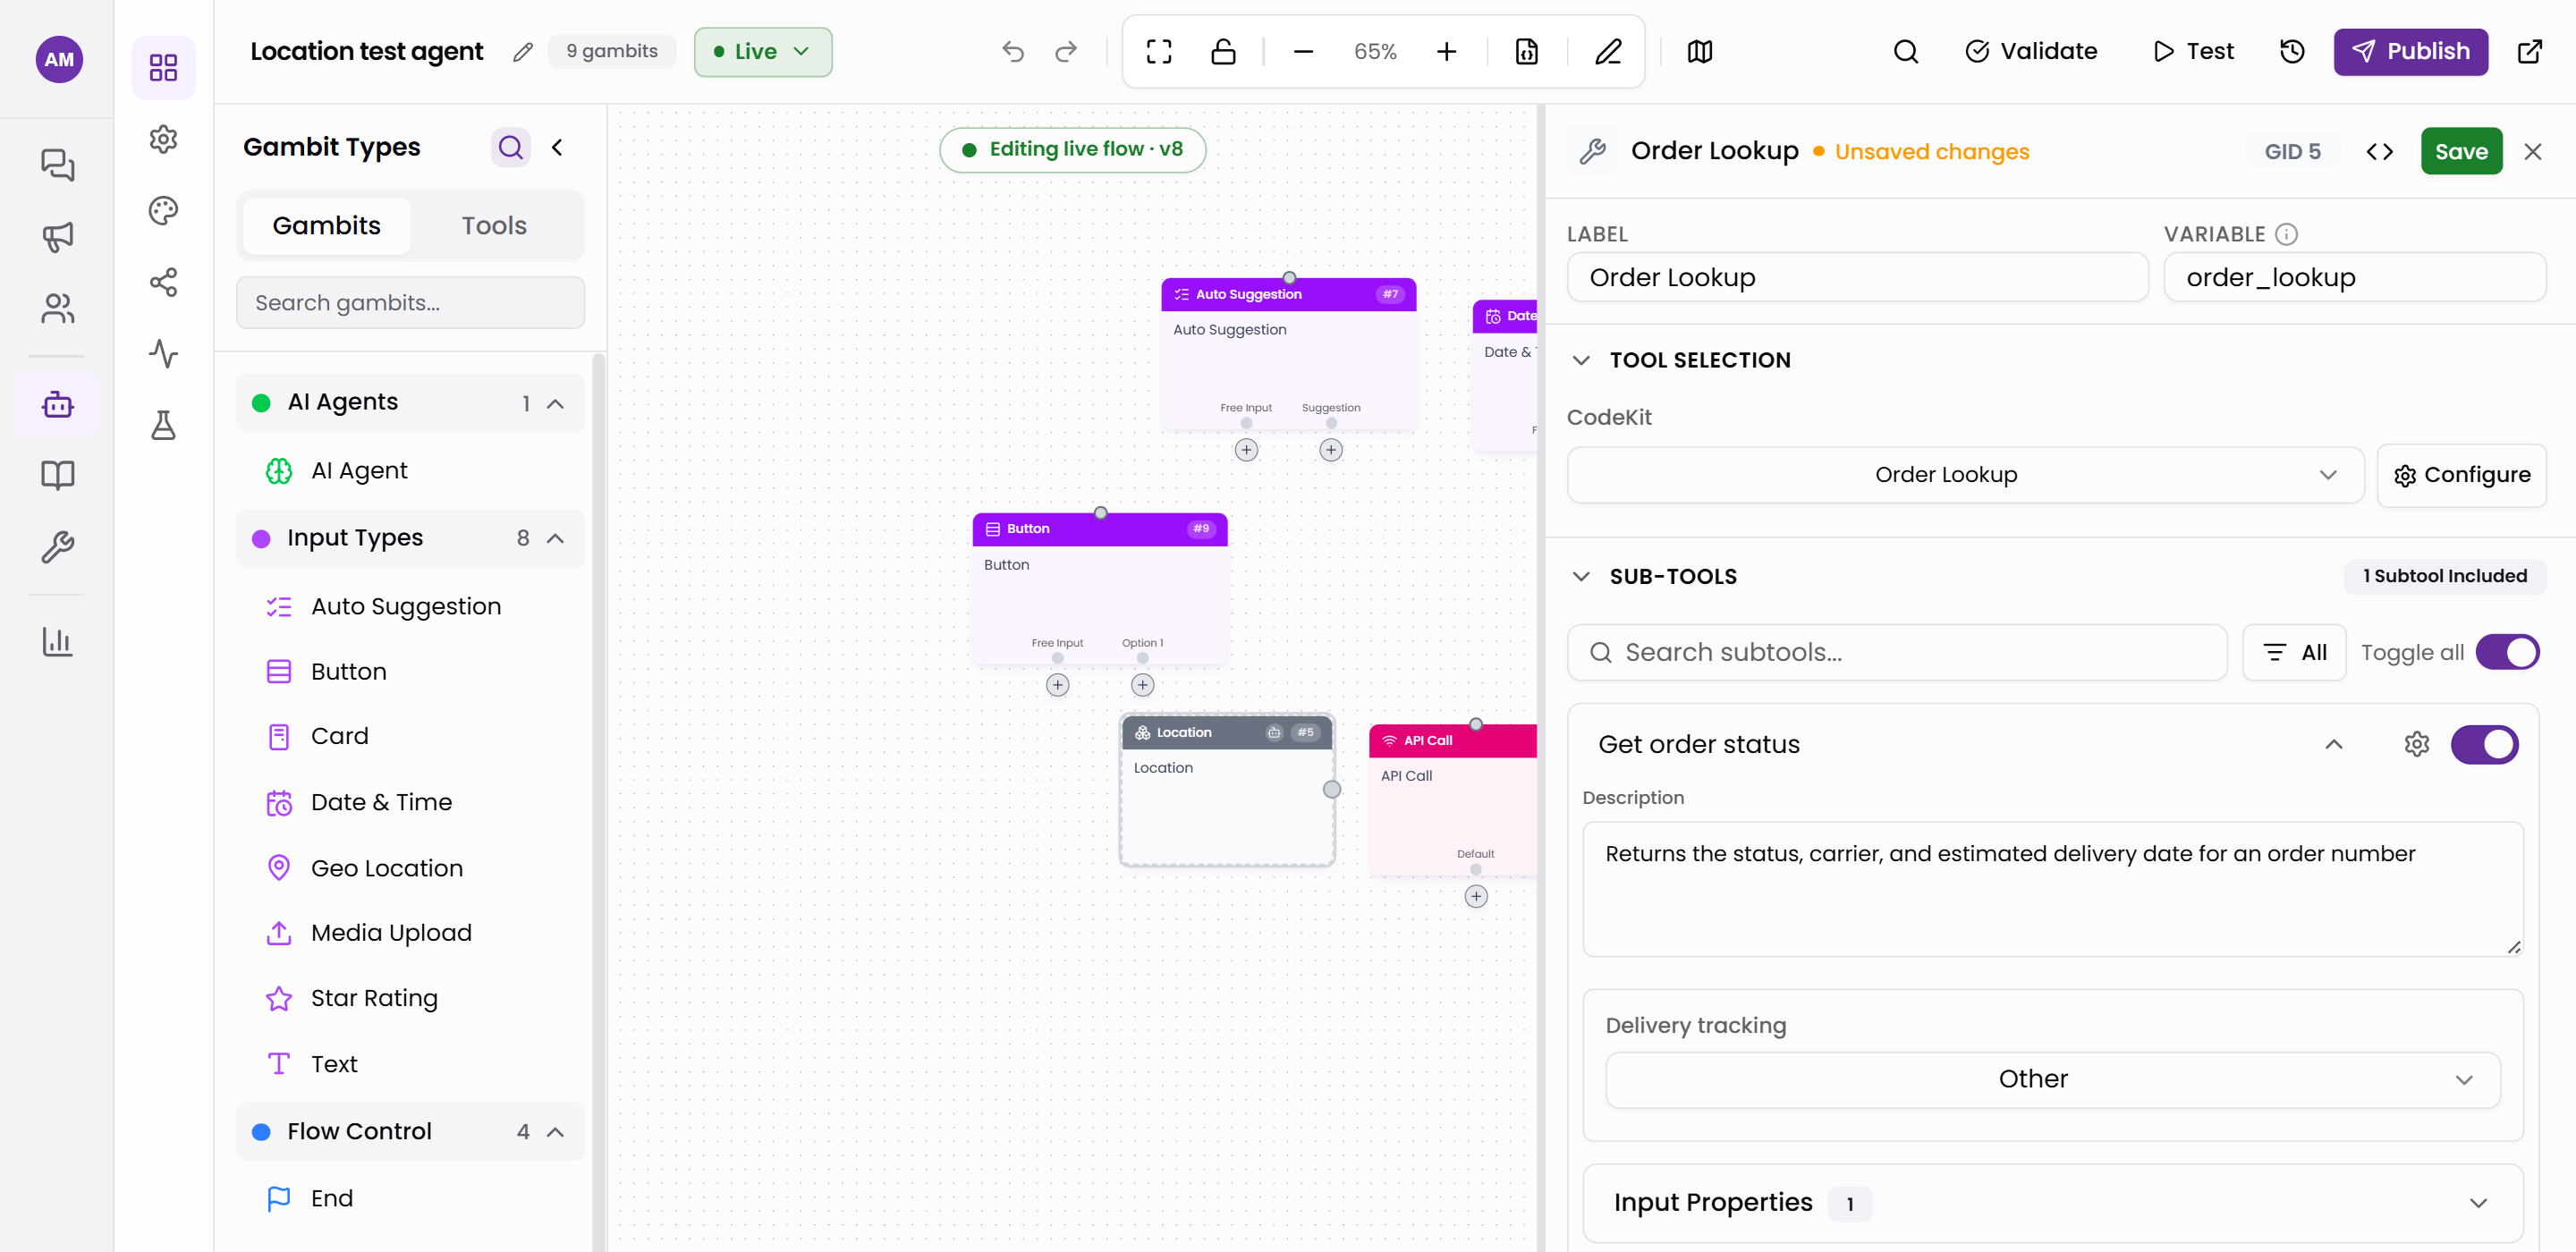Click the pen annotate icon in toolbar
This screenshot has height=1252, width=2576.
(1608, 52)
